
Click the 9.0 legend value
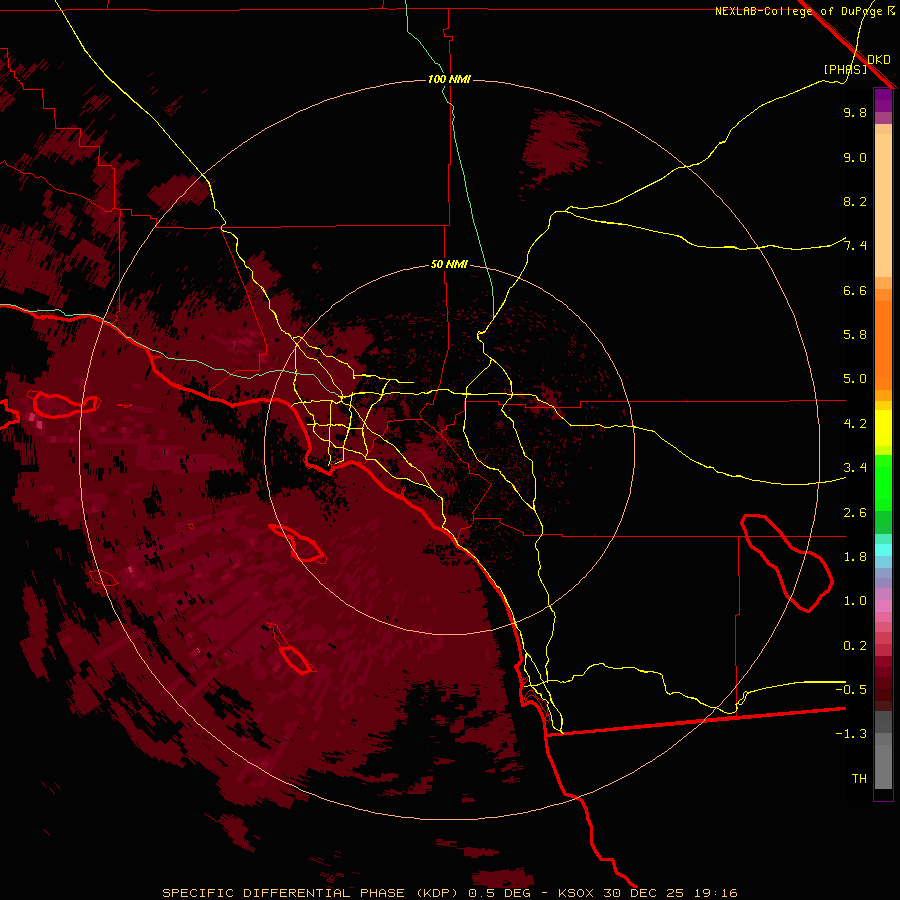(x=855, y=157)
